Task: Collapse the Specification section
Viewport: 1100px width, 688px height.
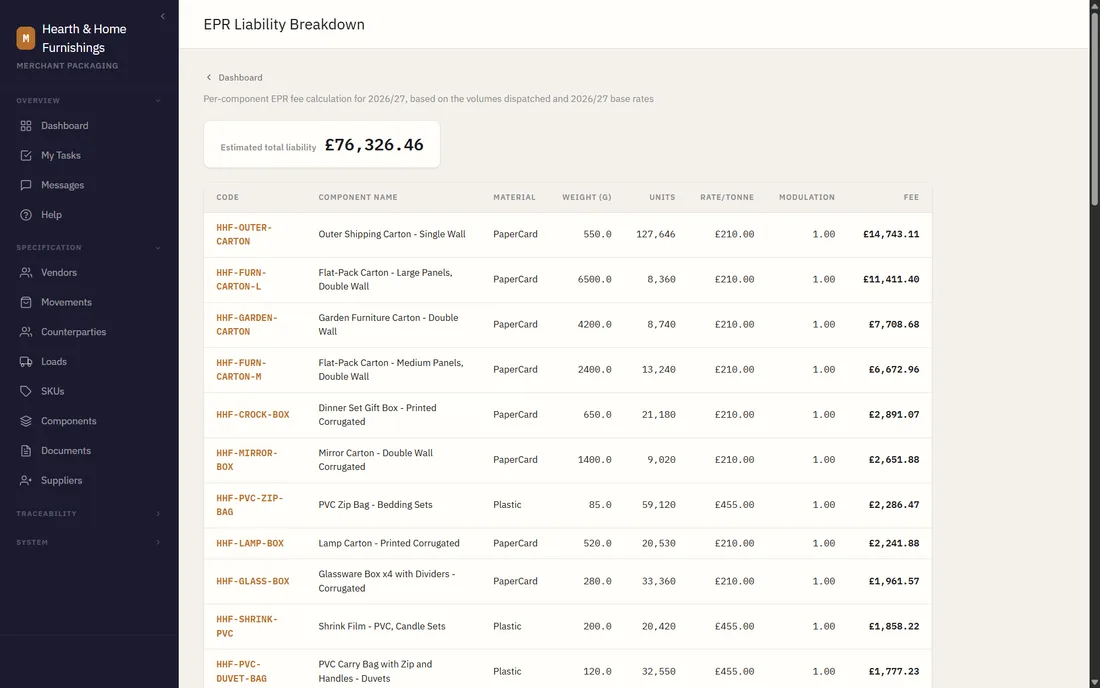Action: 158,248
